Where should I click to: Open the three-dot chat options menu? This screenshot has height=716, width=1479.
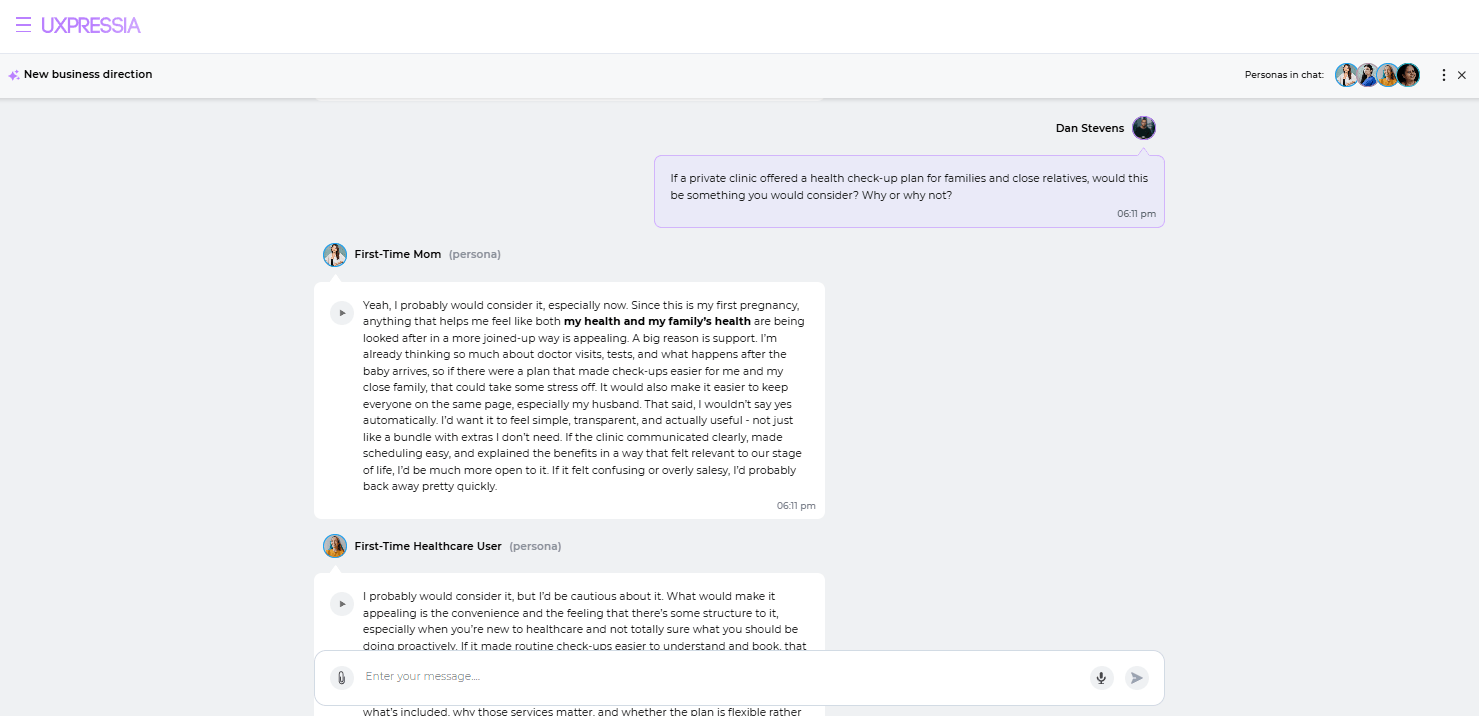(1443, 75)
